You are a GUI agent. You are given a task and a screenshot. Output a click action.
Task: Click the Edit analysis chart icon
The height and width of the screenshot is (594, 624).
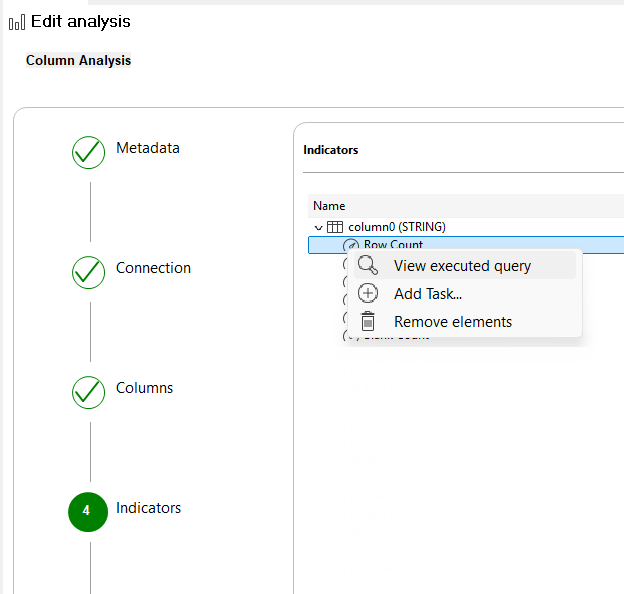tap(16, 22)
